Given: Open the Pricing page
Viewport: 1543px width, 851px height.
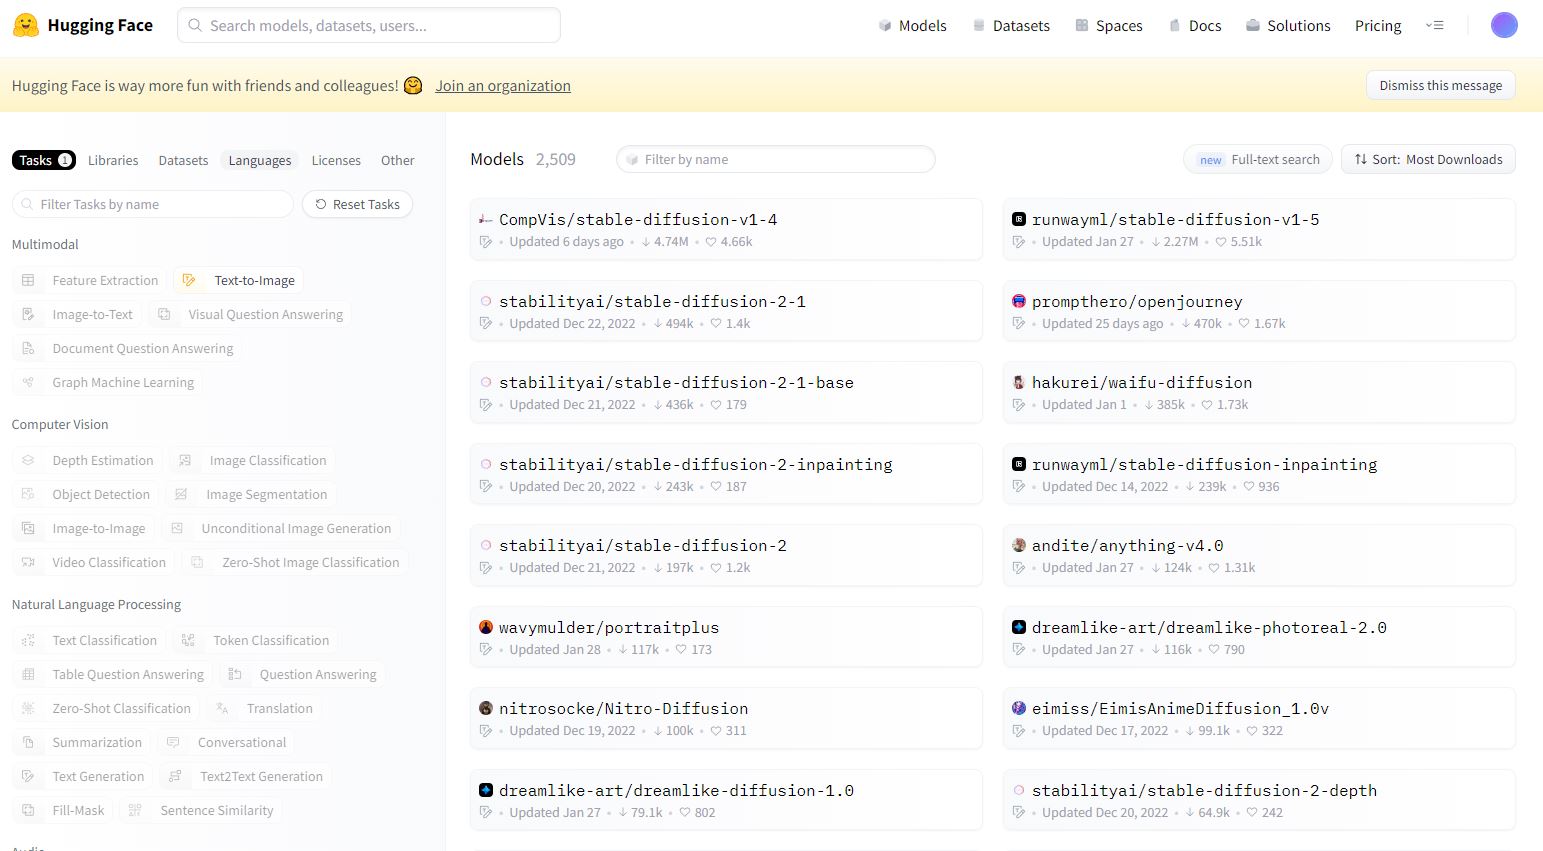Looking at the screenshot, I should point(1378,25).
